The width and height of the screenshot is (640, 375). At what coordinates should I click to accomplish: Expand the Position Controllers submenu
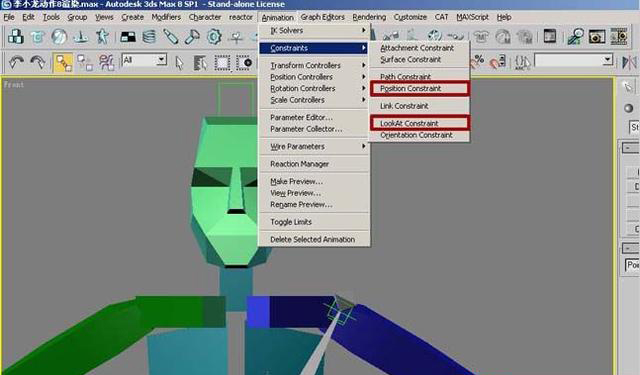tap(315, 77)
